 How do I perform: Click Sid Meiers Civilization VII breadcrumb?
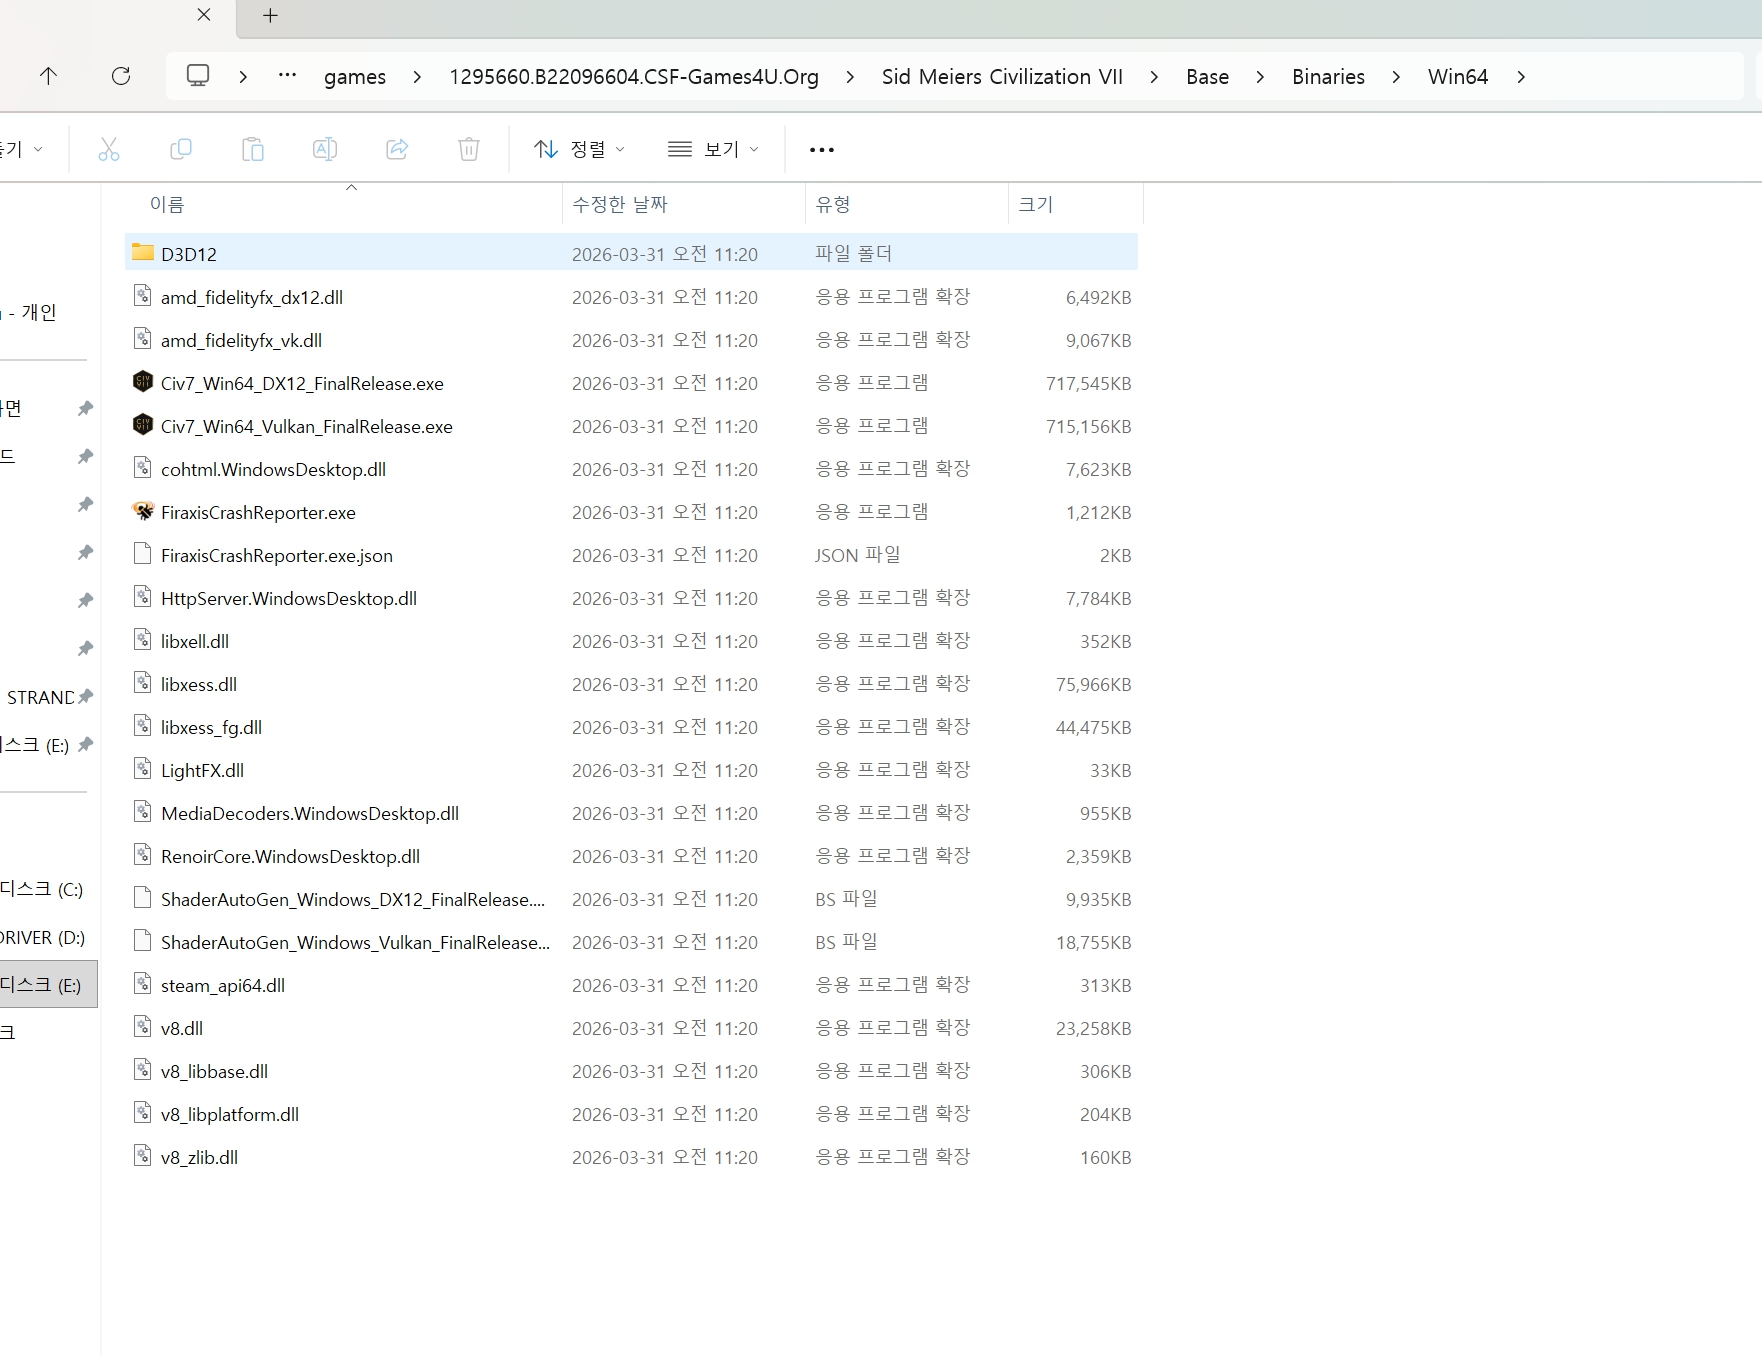(1002, 77)
